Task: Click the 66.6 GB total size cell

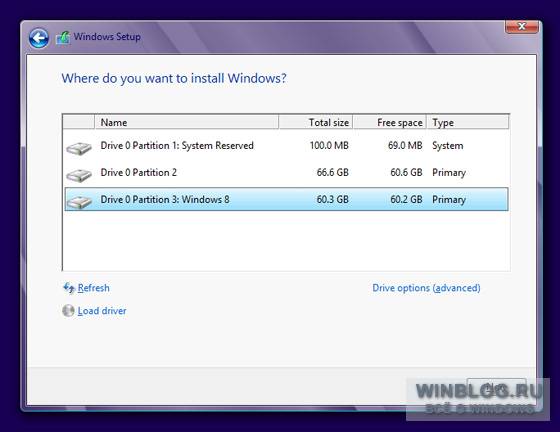Action: tap(332, 172)
